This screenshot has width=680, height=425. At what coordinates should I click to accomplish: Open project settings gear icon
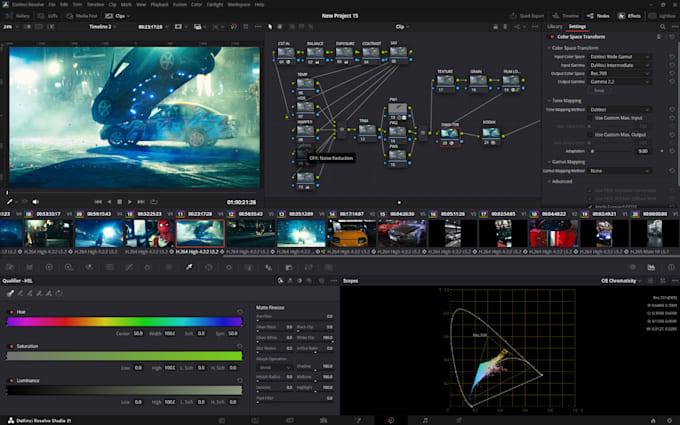point(670,420)
